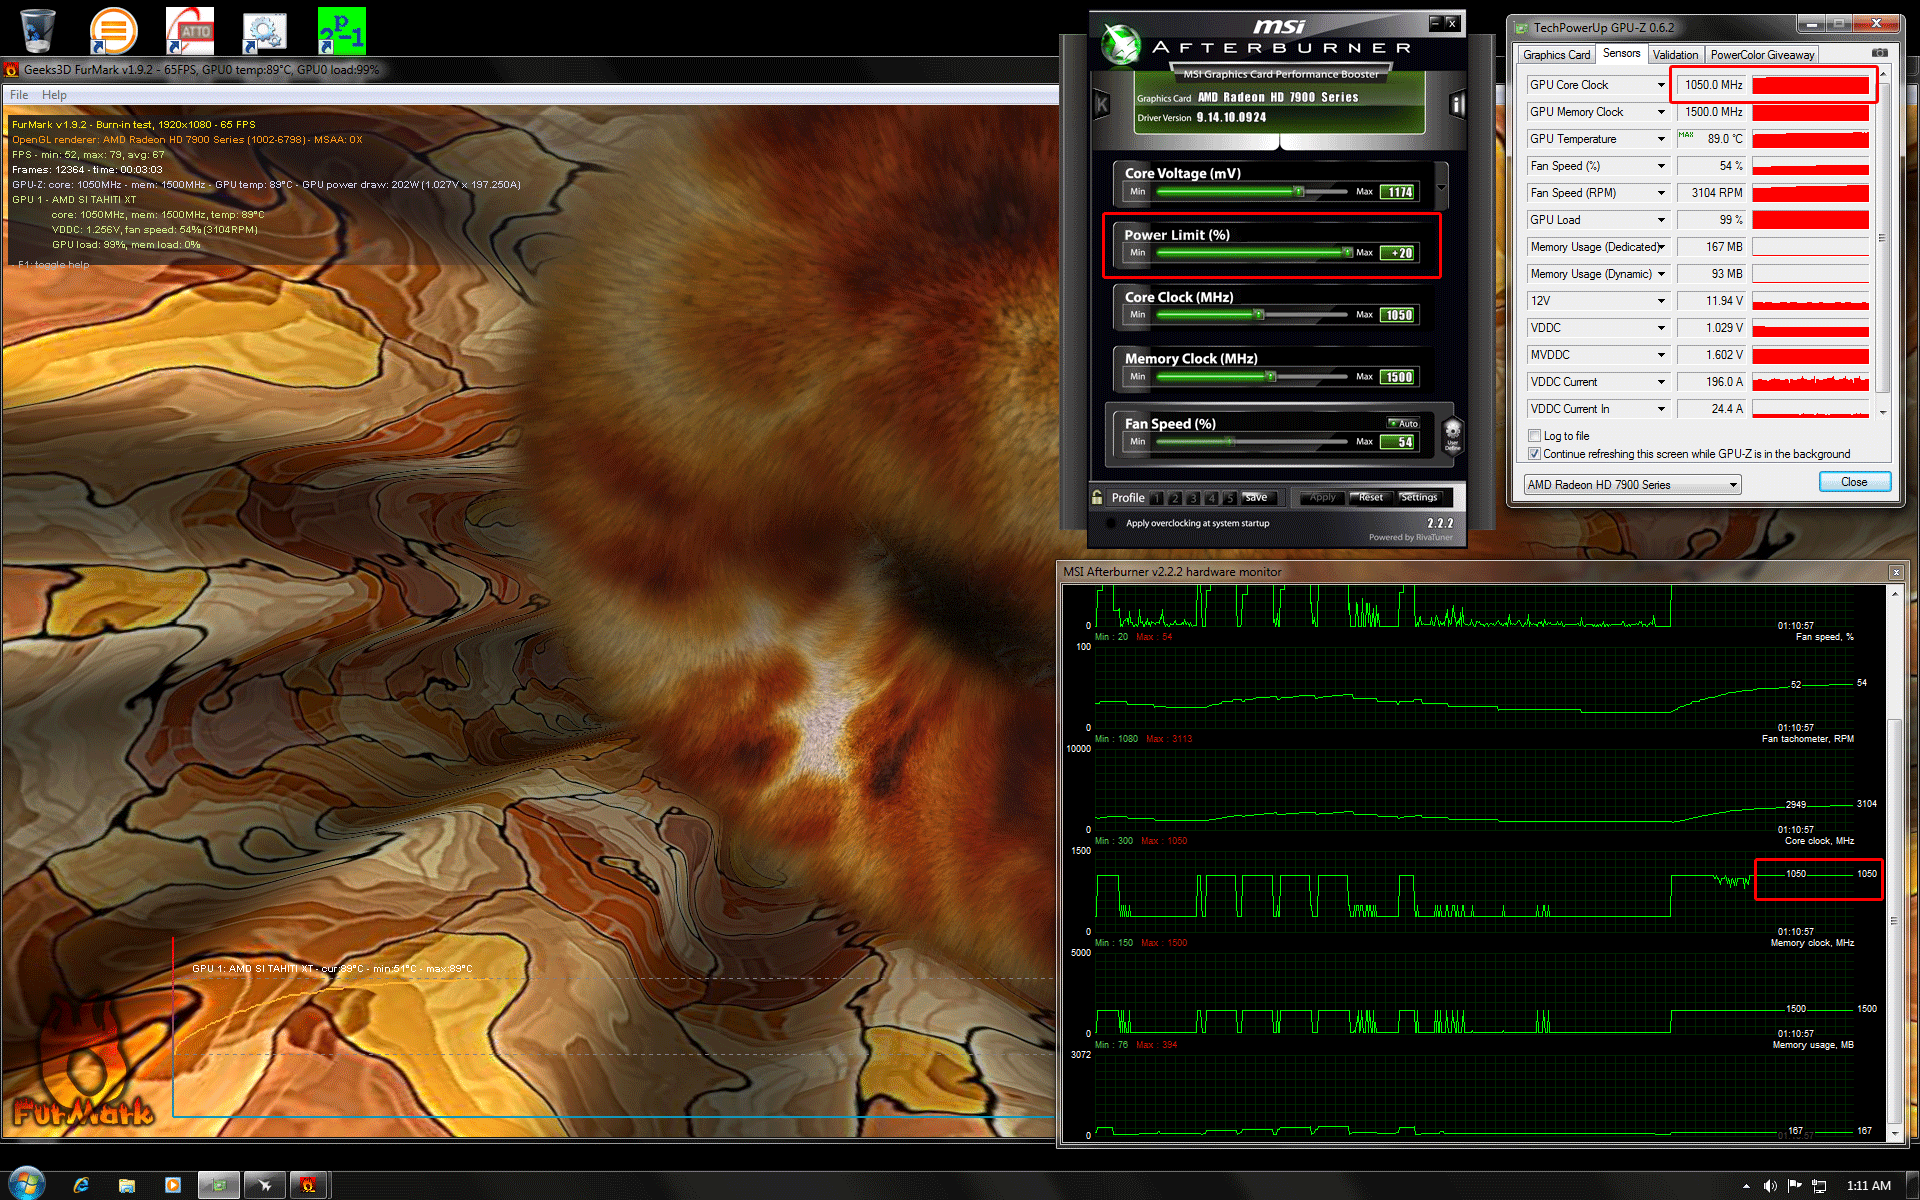The height and width of the screenshot is (1200, 1920).
Task: Click the FurMark taskbar icon
Action: [309, 1185]
